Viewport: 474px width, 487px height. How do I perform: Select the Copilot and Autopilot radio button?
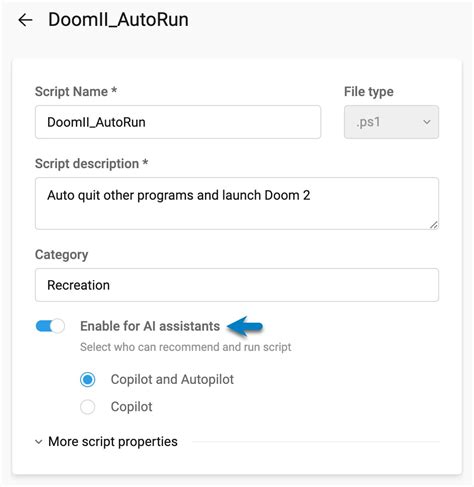88,379
